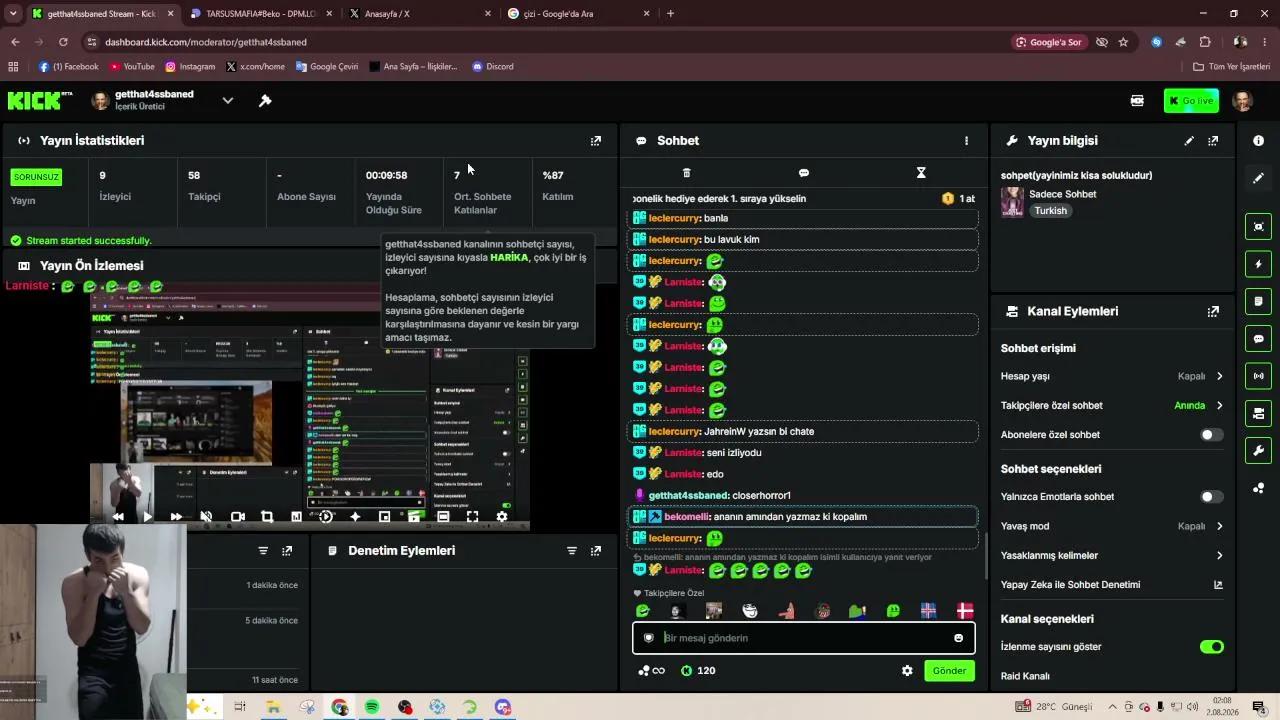Viewport: 1280px width, 720px height.
Task: Open Spotify from the taskbar
Action: 372,707
